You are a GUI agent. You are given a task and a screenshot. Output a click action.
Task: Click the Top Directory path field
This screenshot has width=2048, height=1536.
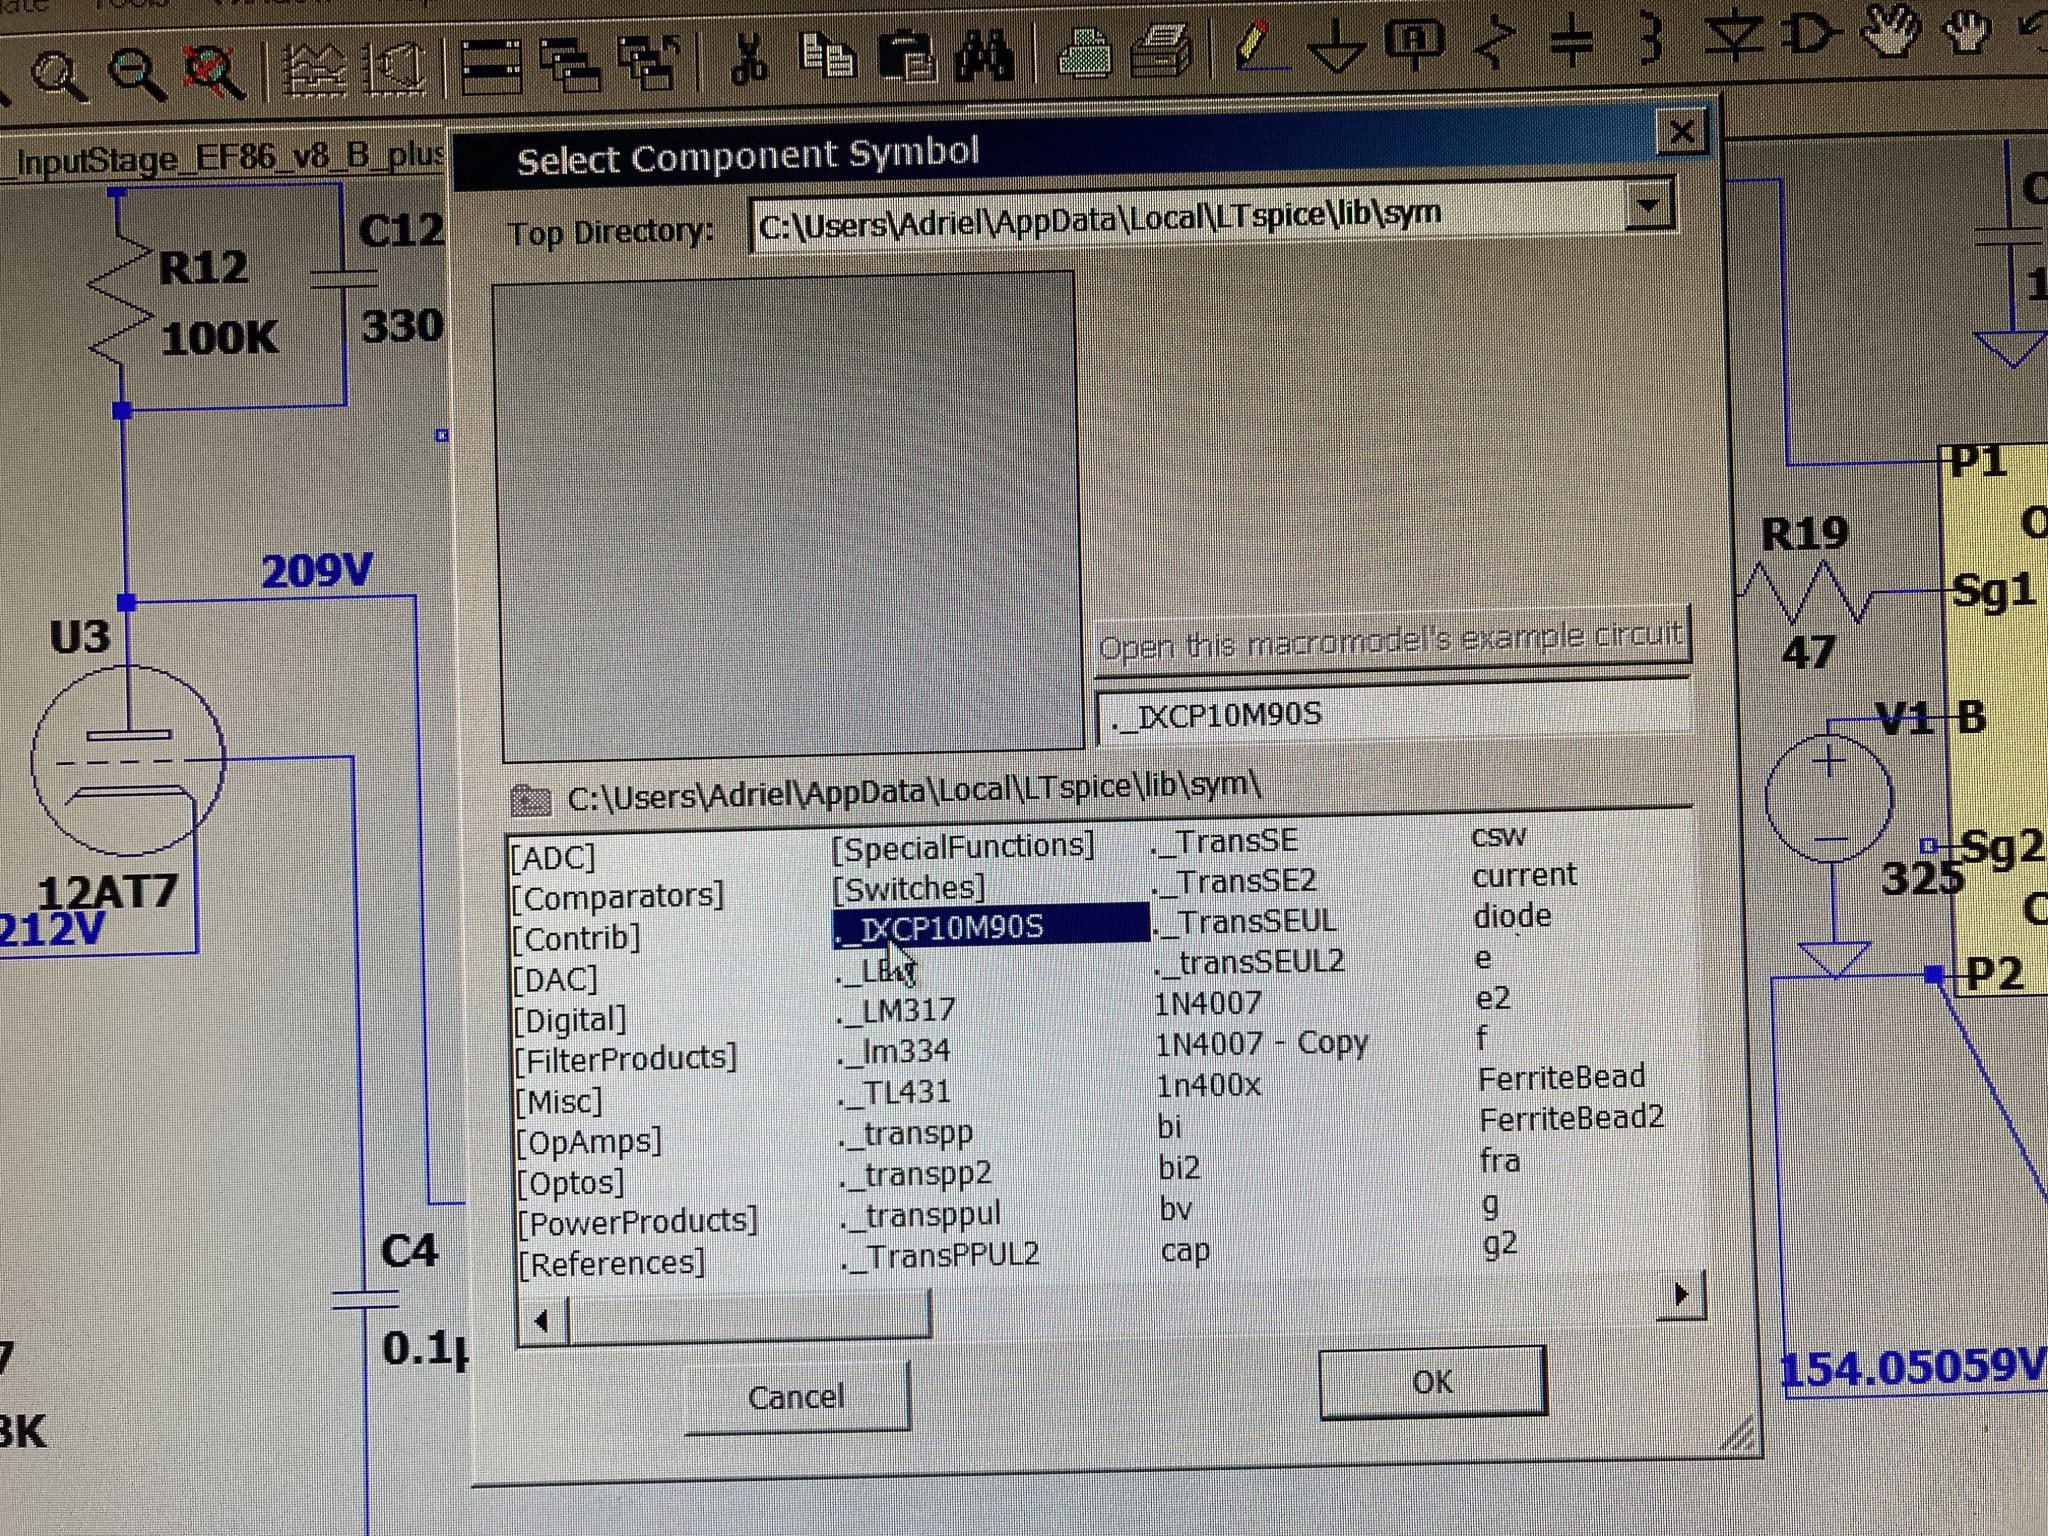(x=1188, y=218)
